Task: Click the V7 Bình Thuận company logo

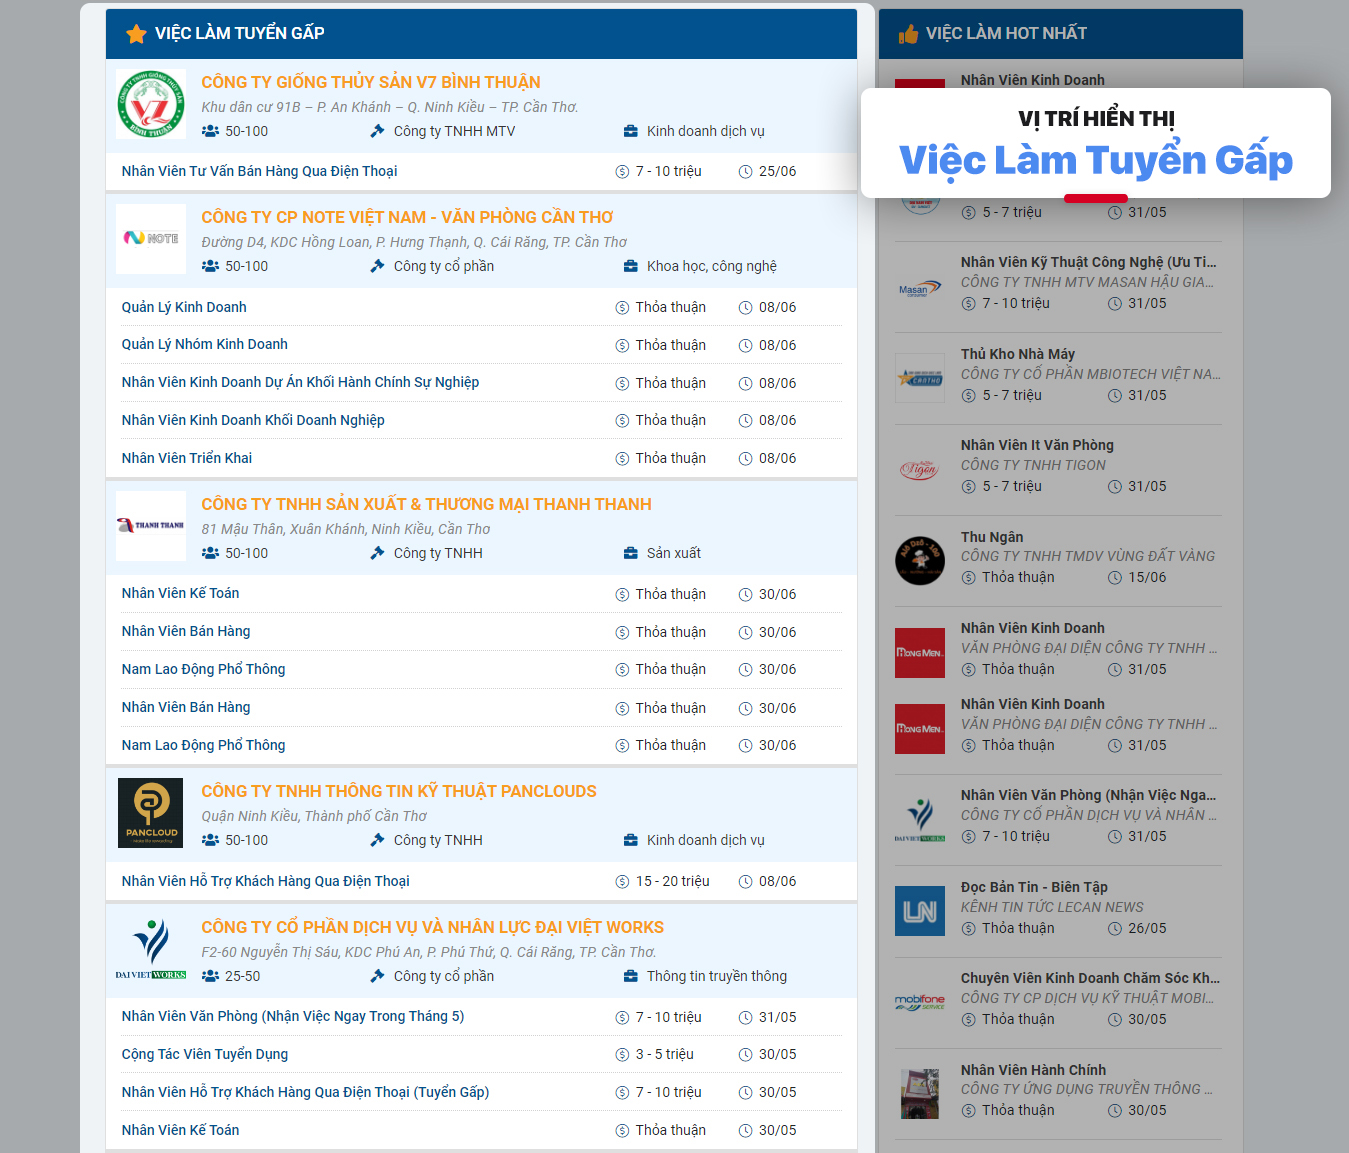Action: 151,104
